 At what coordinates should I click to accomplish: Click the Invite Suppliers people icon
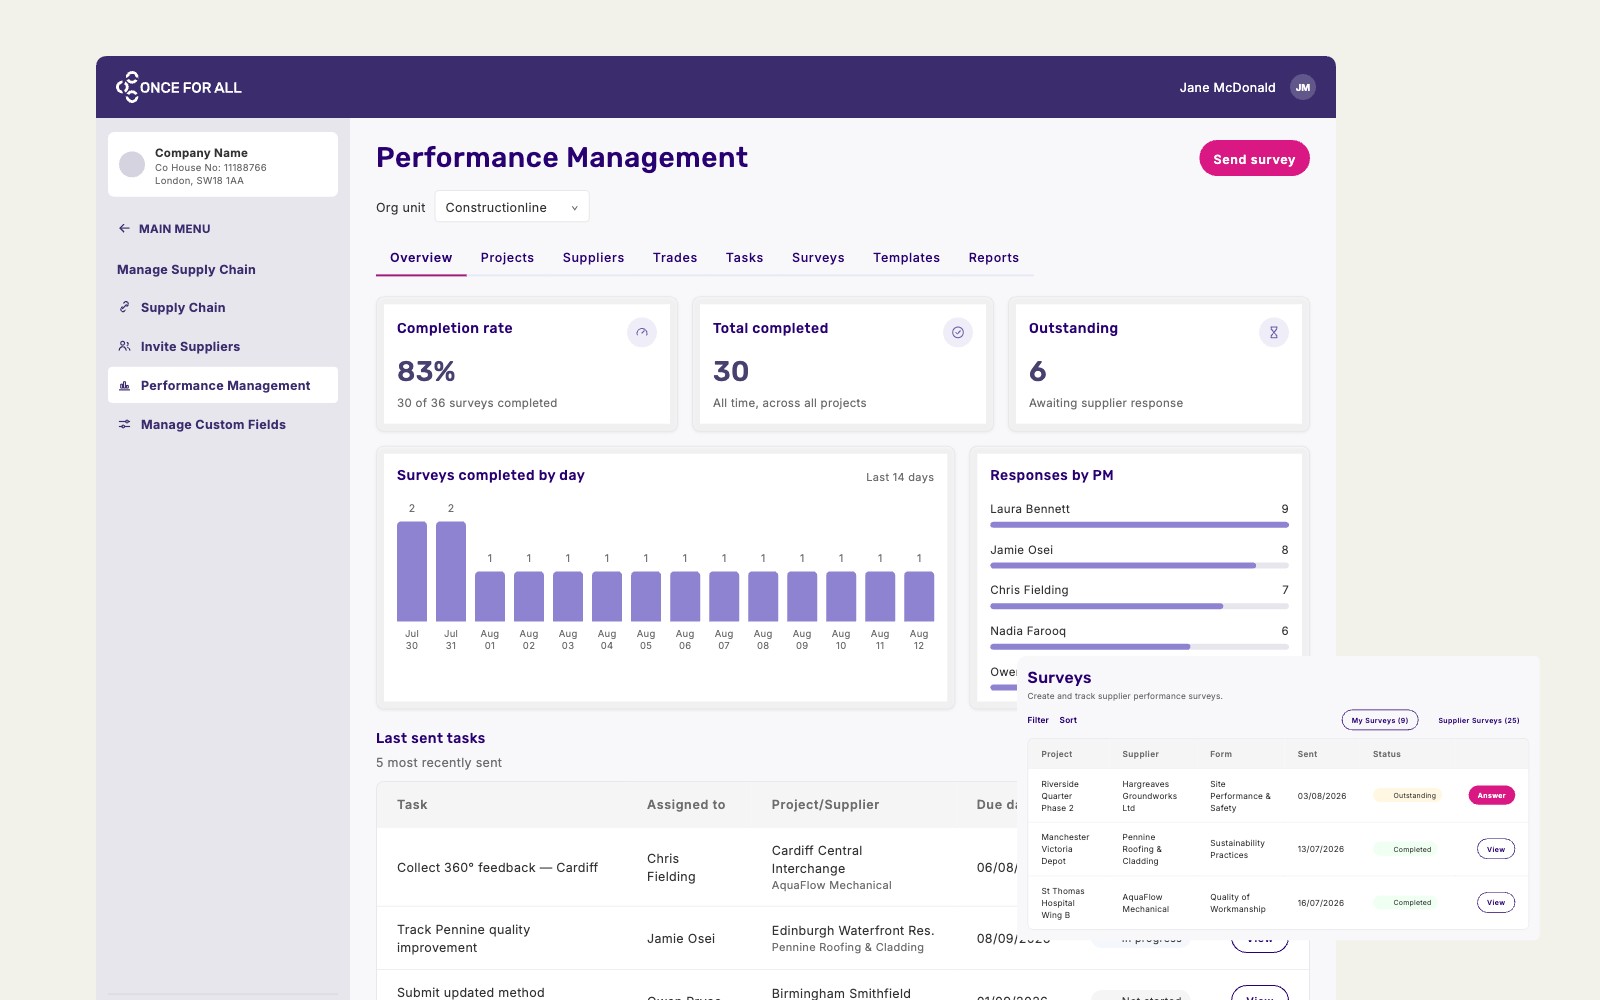coord(124,346)
